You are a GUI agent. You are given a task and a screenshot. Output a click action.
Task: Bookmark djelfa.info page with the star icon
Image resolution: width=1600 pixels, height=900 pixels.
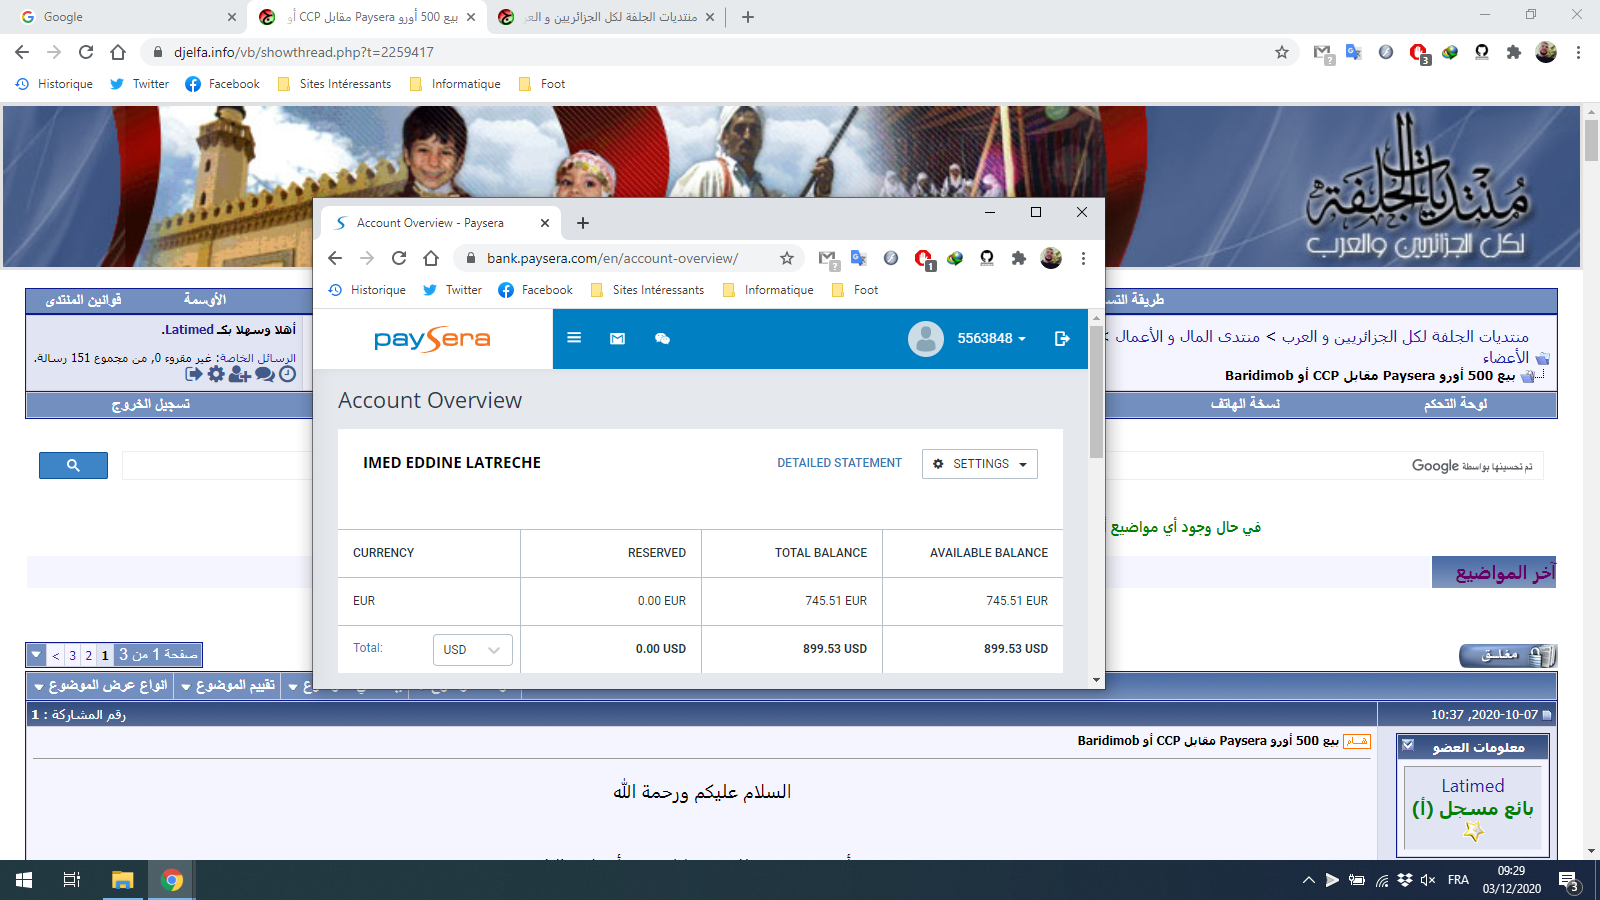click(1282, 52)
